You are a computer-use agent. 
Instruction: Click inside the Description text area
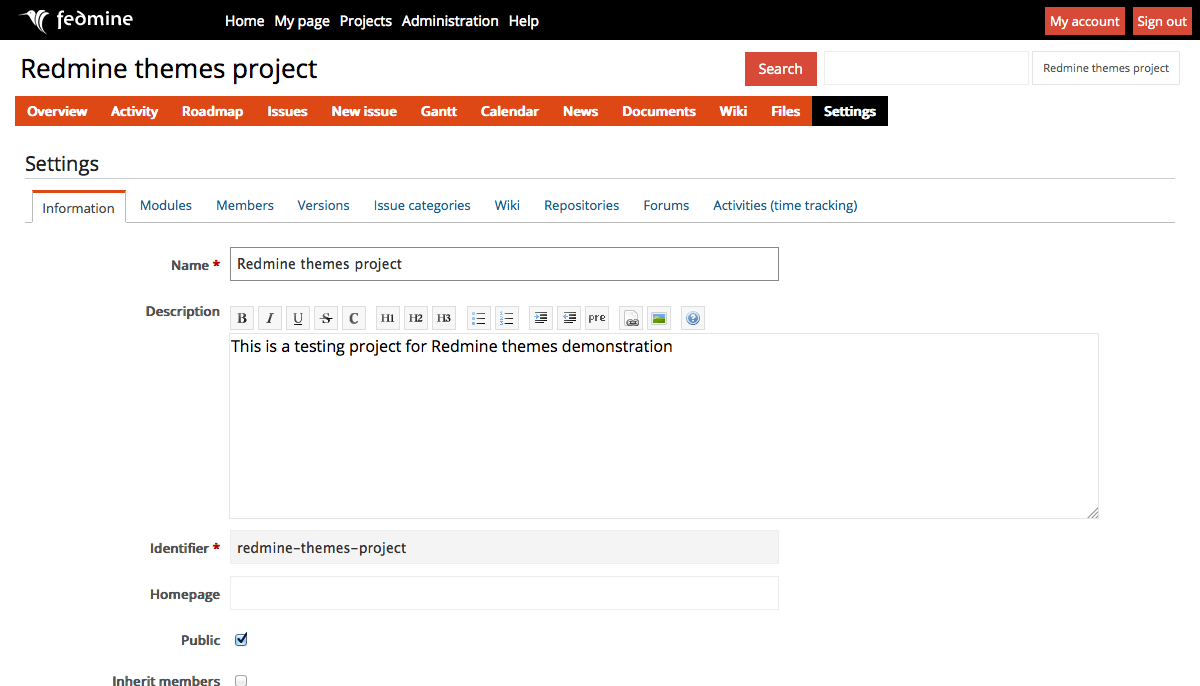tap(664, 426)
